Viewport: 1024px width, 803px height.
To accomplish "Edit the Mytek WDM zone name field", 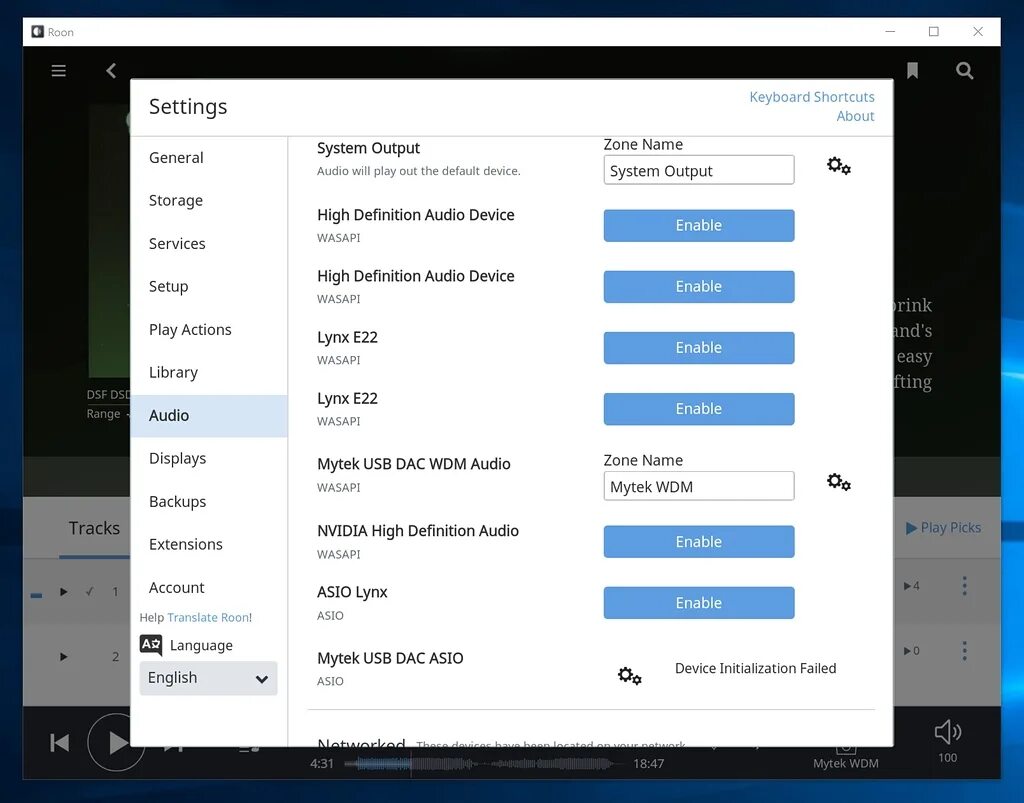I will [698, 486].
